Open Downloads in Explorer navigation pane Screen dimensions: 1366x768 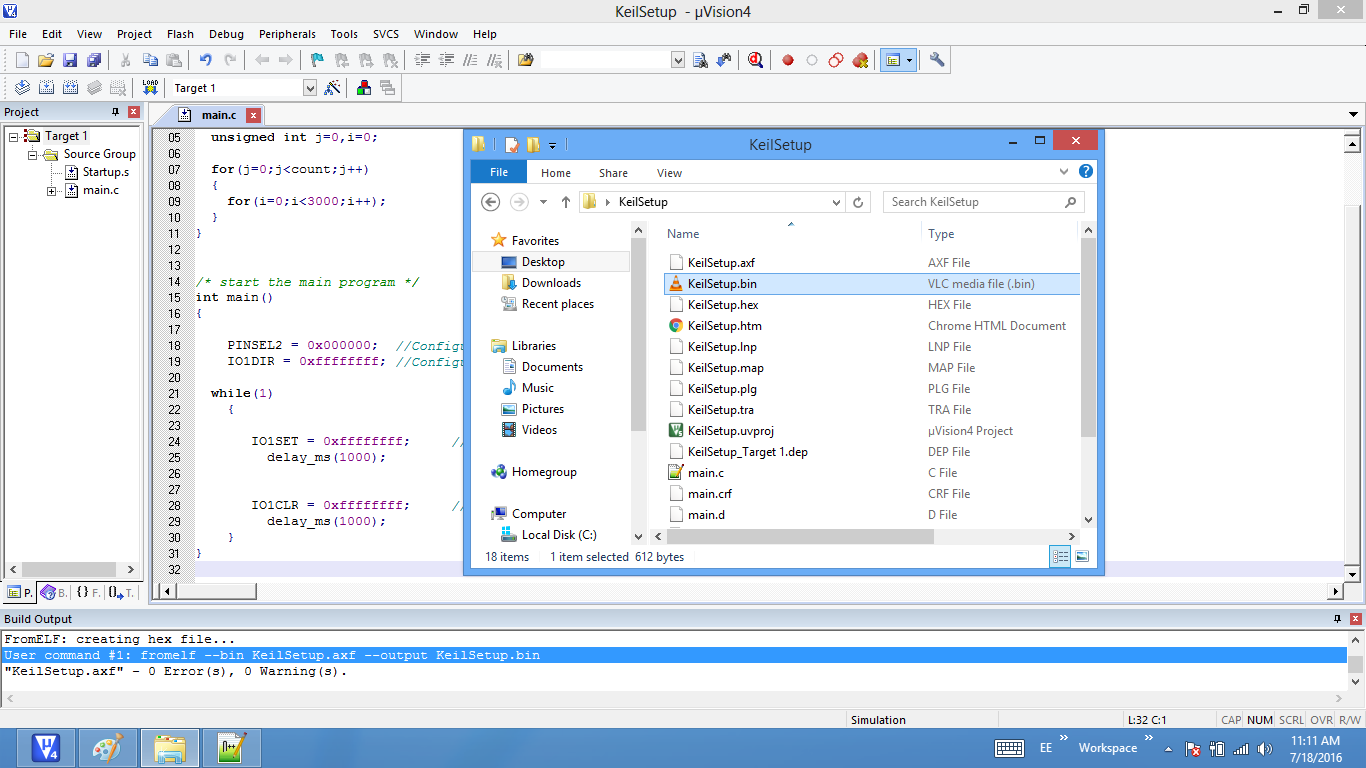[x=551, y=283]
